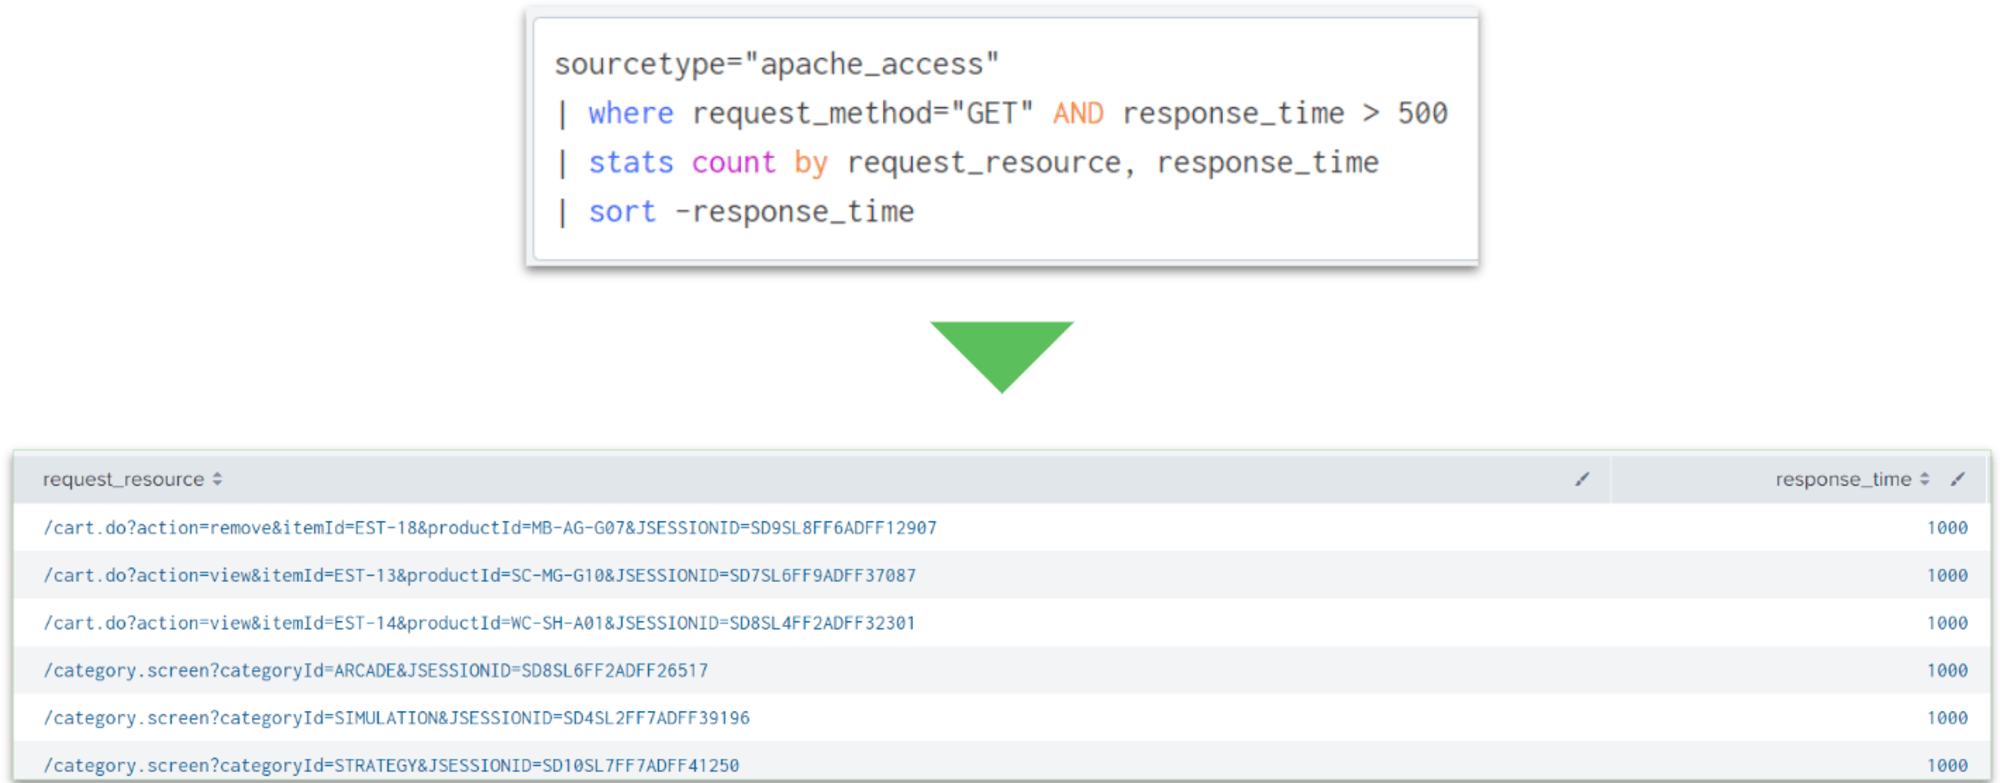Image resolution: width=2000 pixels, height=783 pixels.
Task: Click the sort arrows next to response_time header
Action: pos(1924,480)
